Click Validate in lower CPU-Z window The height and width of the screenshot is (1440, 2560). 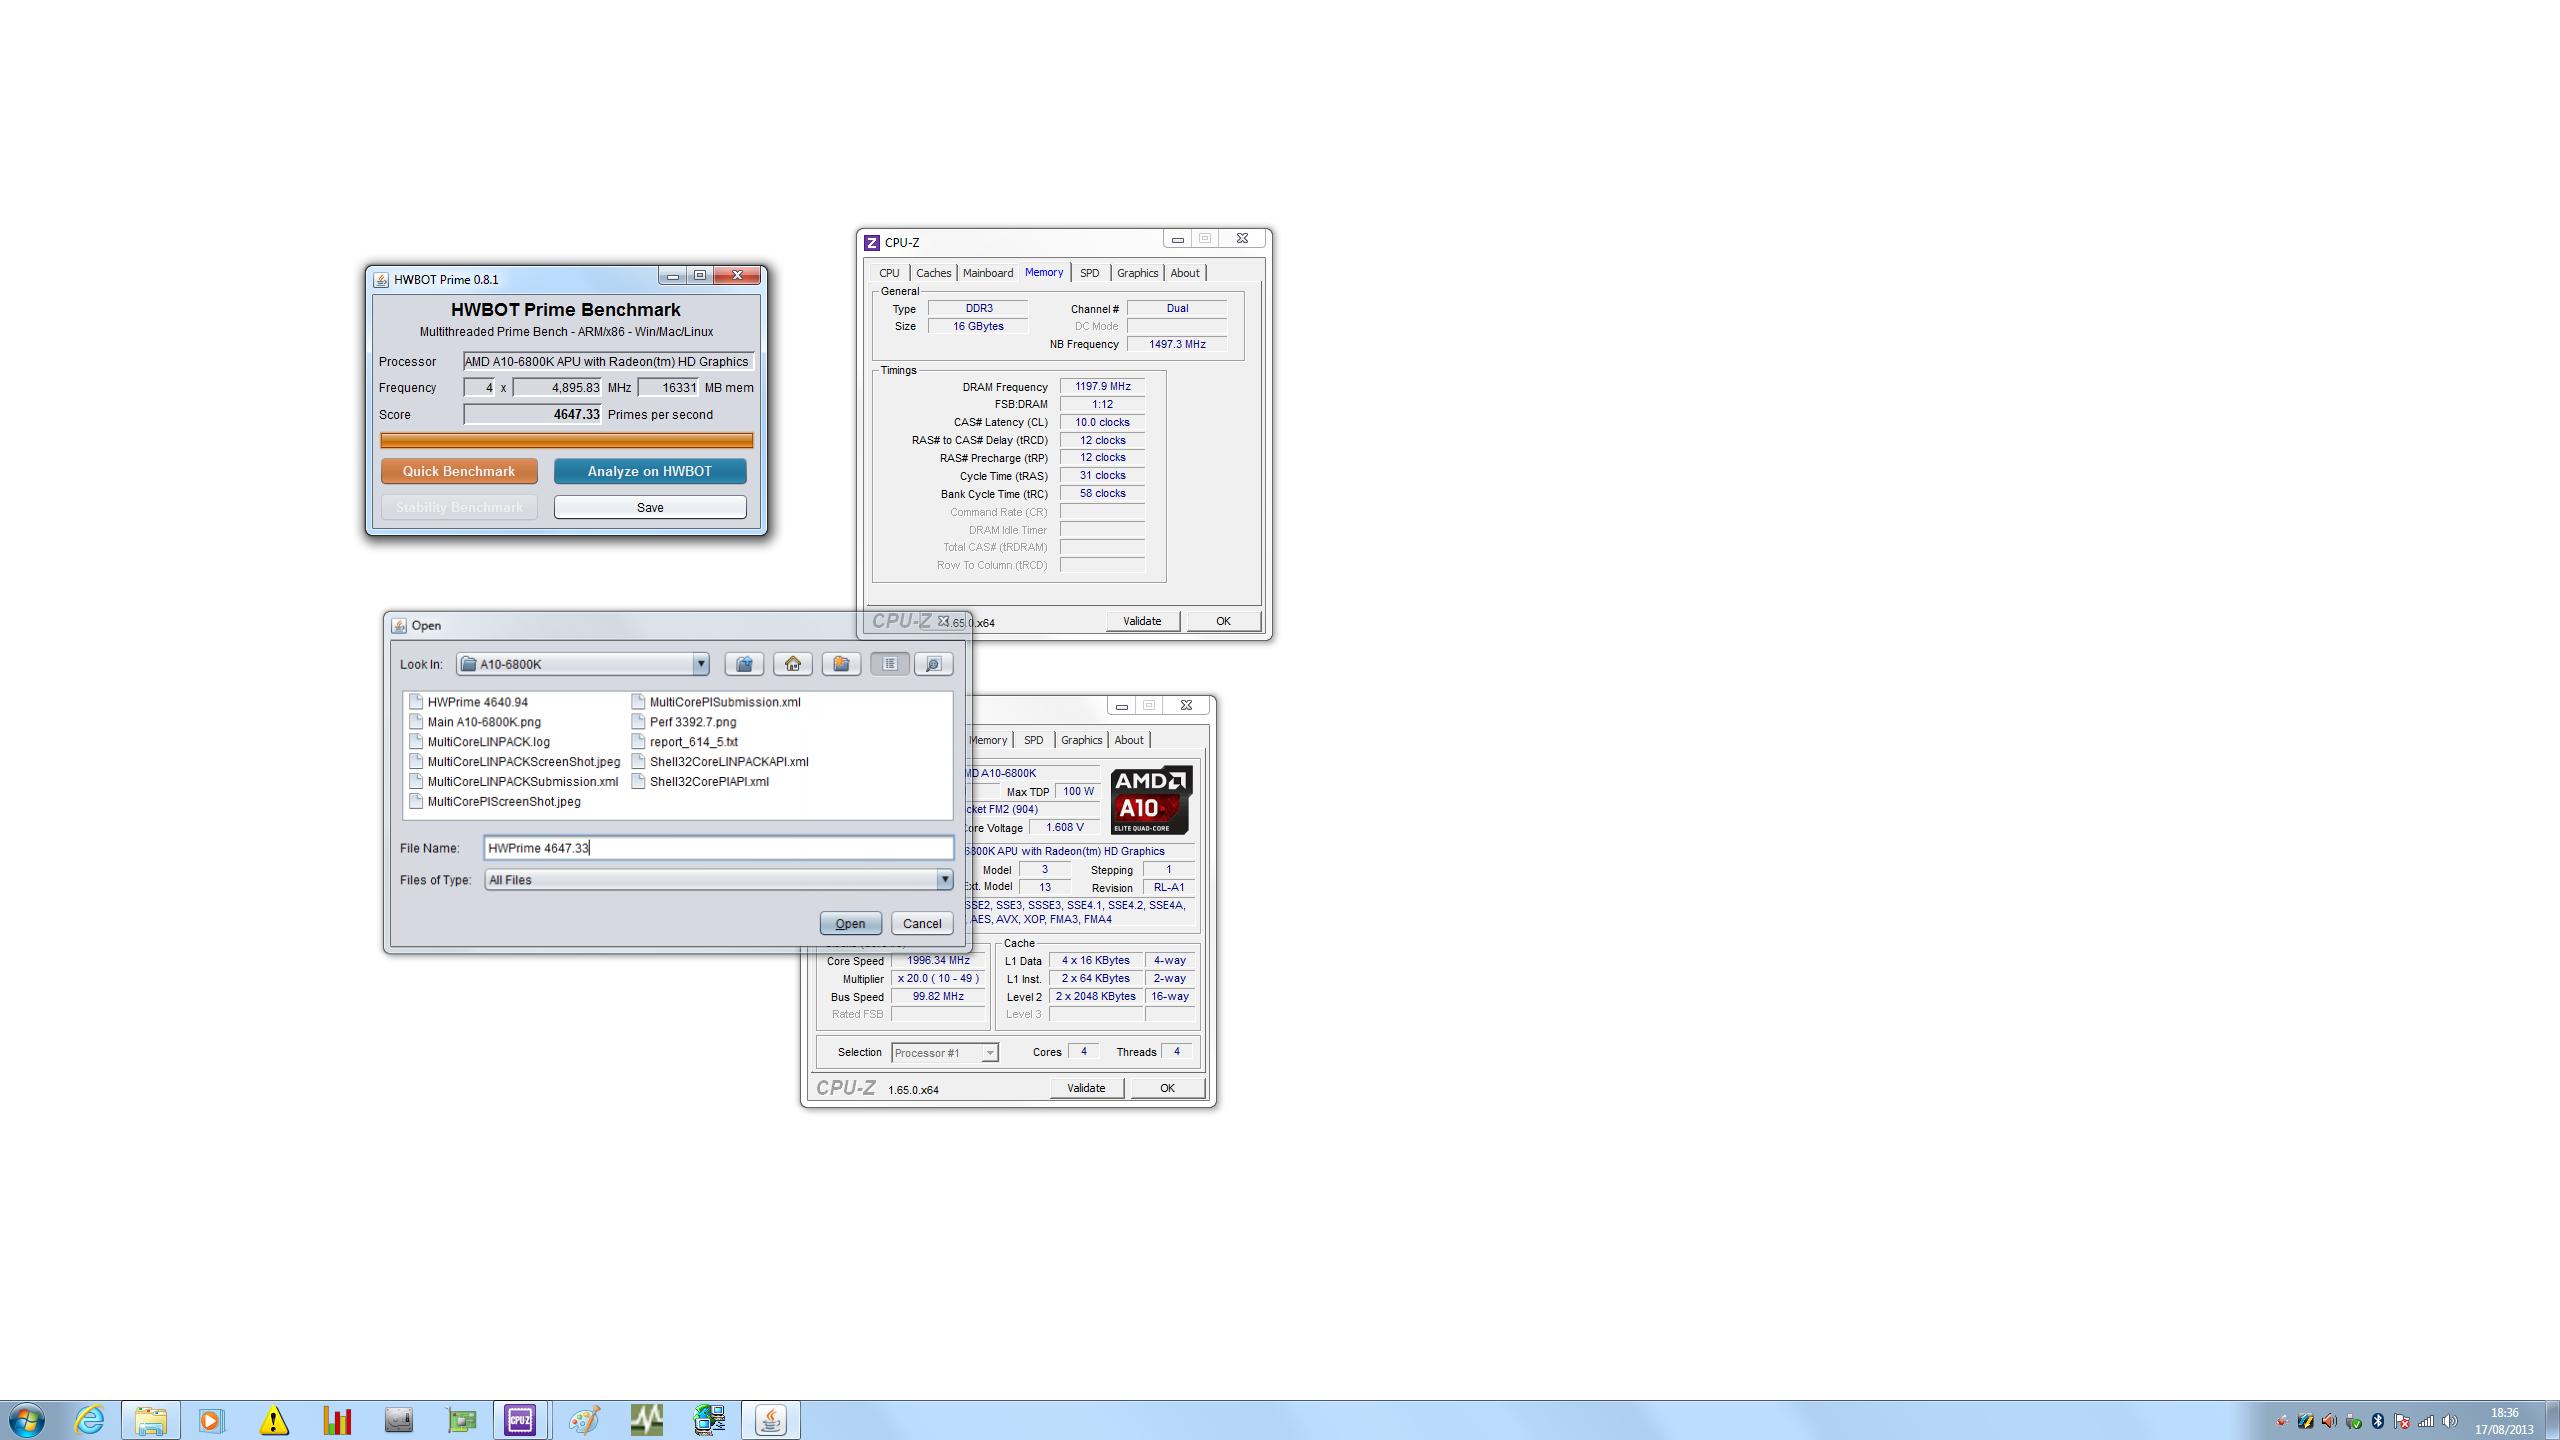click(x=1086, y=1088)
